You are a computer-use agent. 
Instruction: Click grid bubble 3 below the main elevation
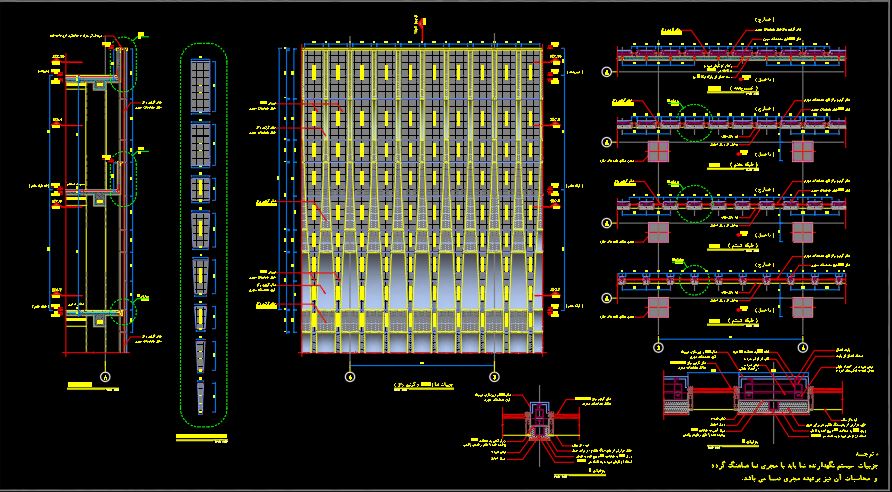(x=495, y=377)
